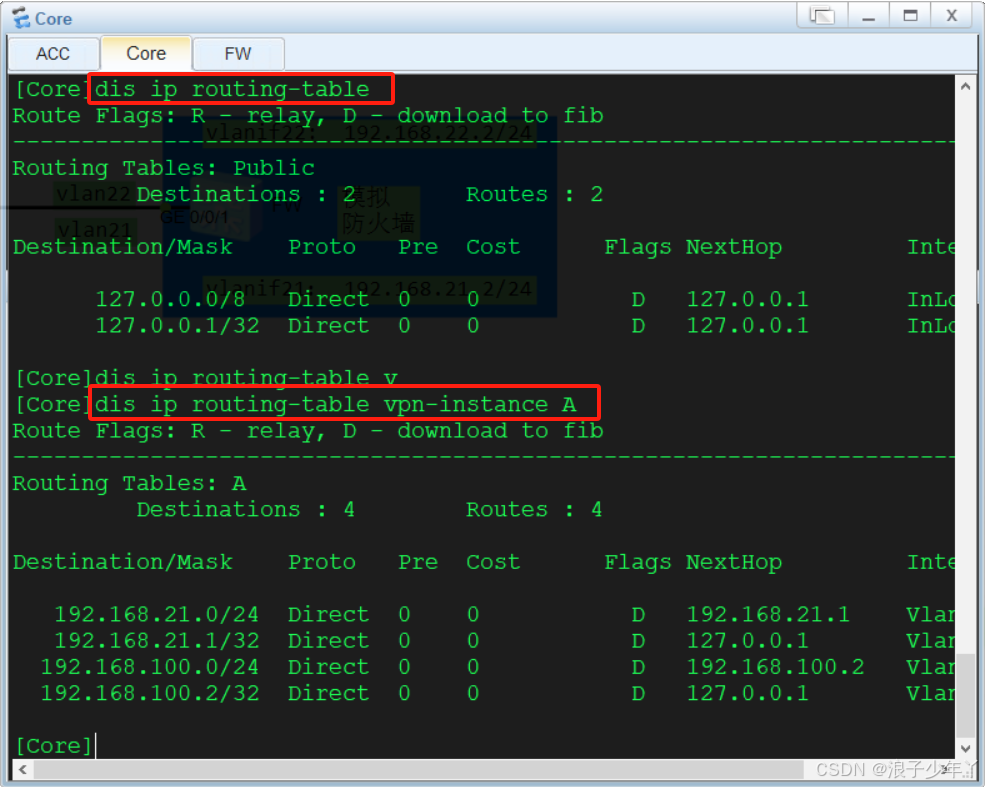Screen dimensions: 985x787
Task: Click the Core app icon in title bar
Action: [21, 18]
